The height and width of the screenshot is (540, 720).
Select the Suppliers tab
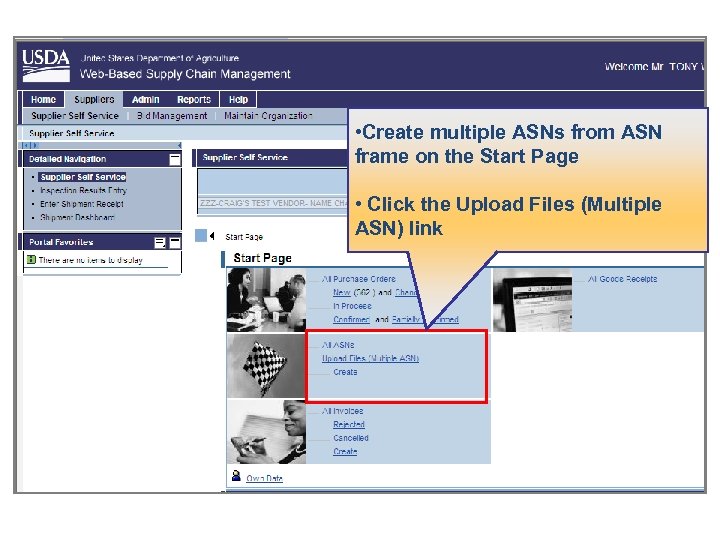tap(94, 100)
